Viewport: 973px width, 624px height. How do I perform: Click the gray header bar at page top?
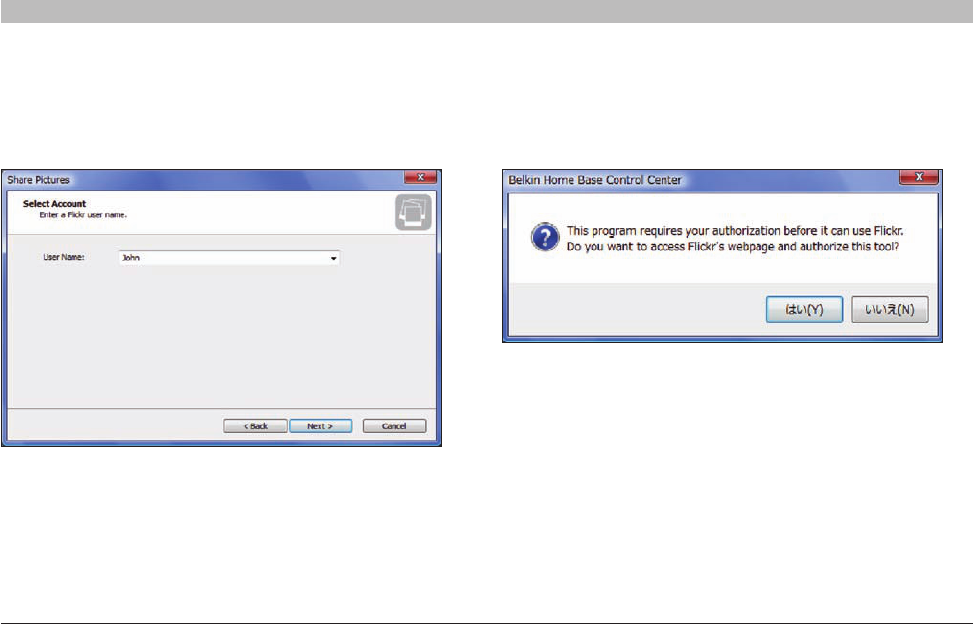pyautogui.click(x=486, y=11)
